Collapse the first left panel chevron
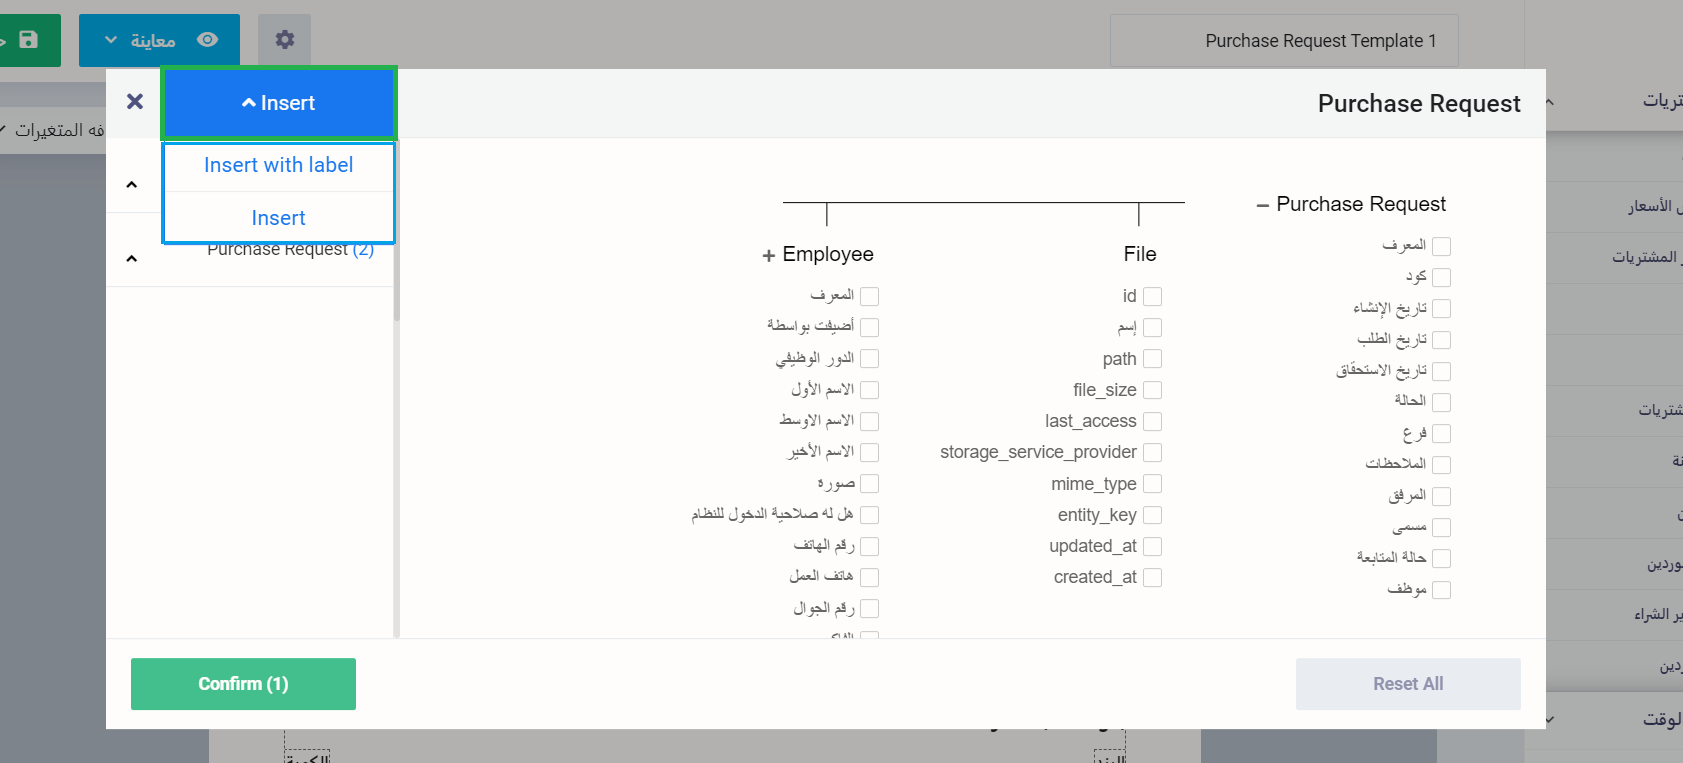The width and height of the screenshot is (1683, 763). pos(132,185)
